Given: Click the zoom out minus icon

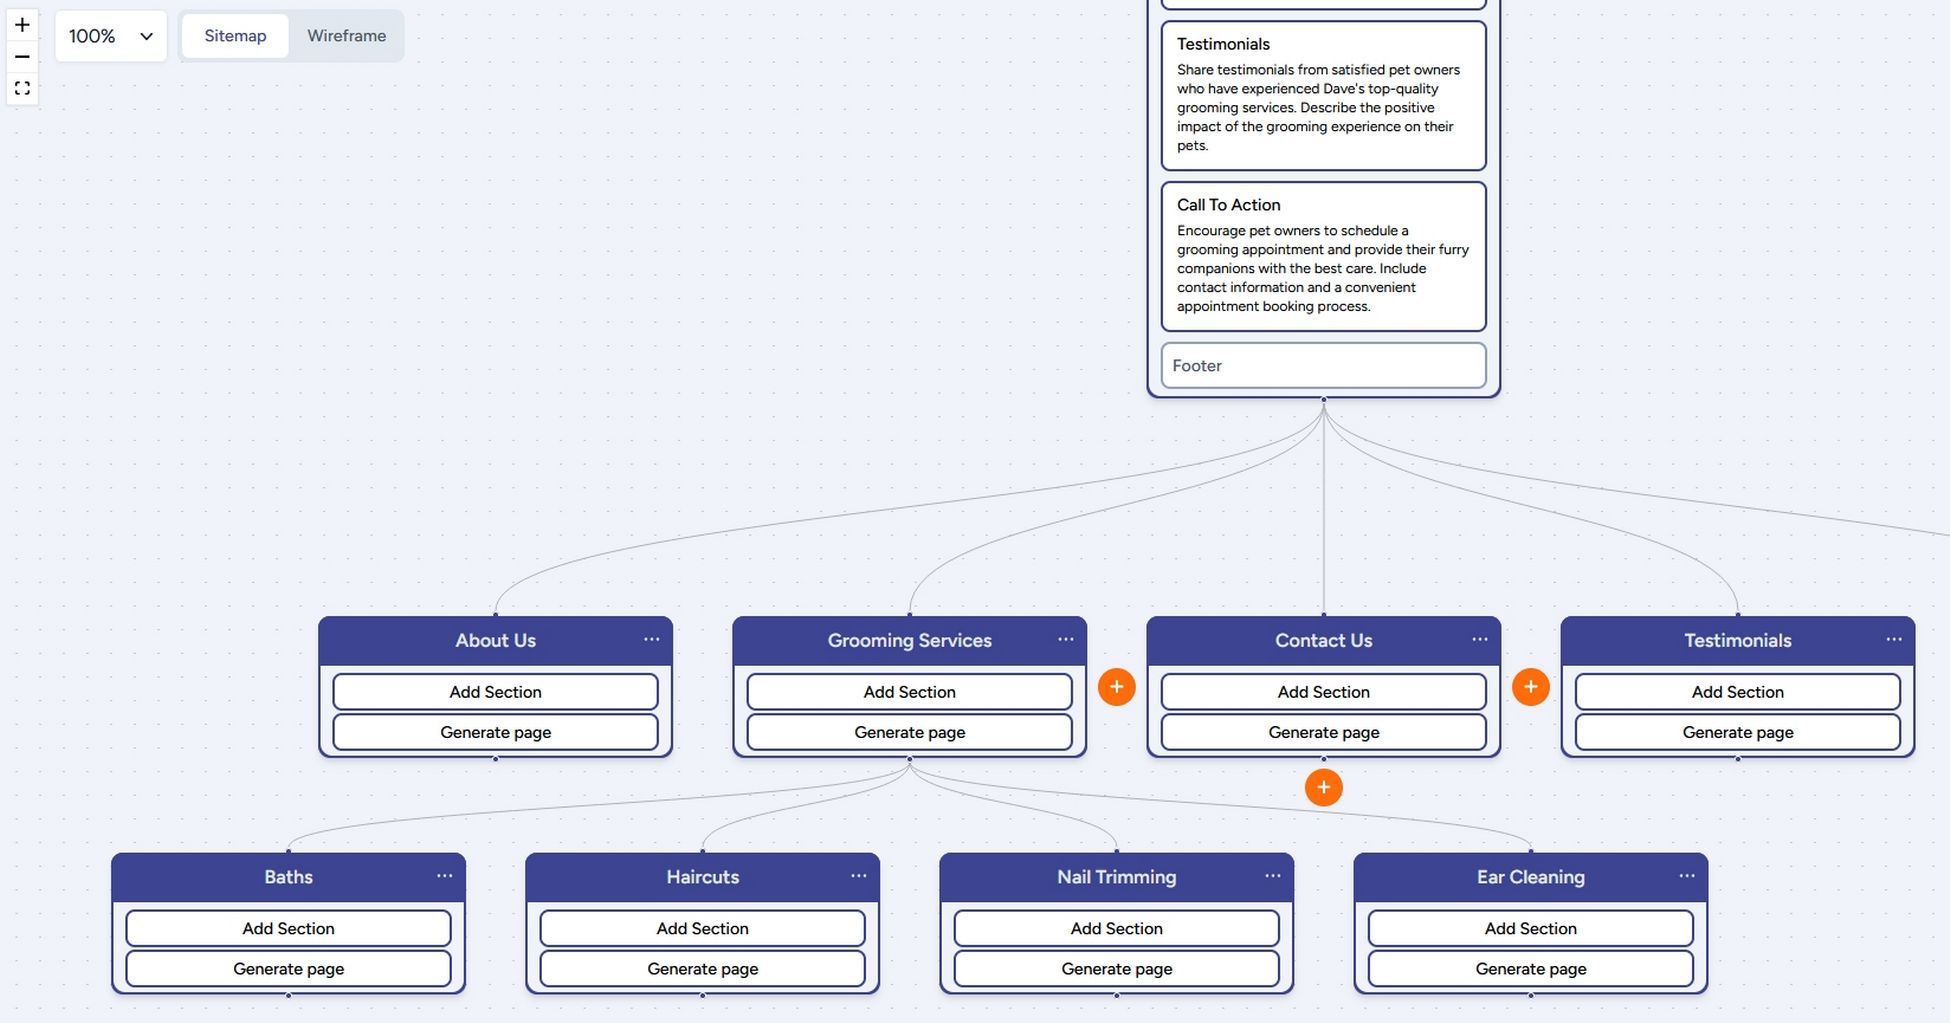Looking at the screenshot, I should 22,57.
